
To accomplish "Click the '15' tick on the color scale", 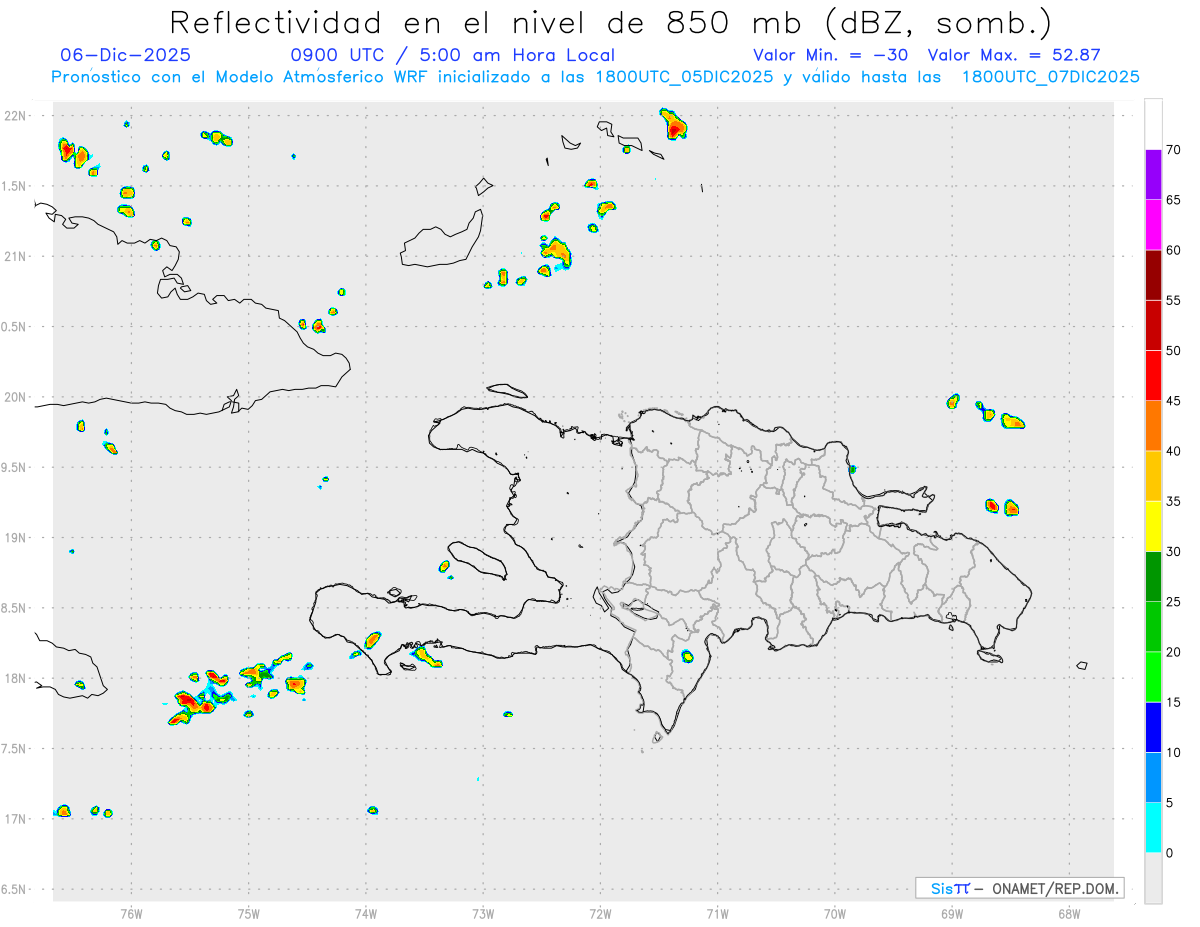I will click(x=1173, y=702).
